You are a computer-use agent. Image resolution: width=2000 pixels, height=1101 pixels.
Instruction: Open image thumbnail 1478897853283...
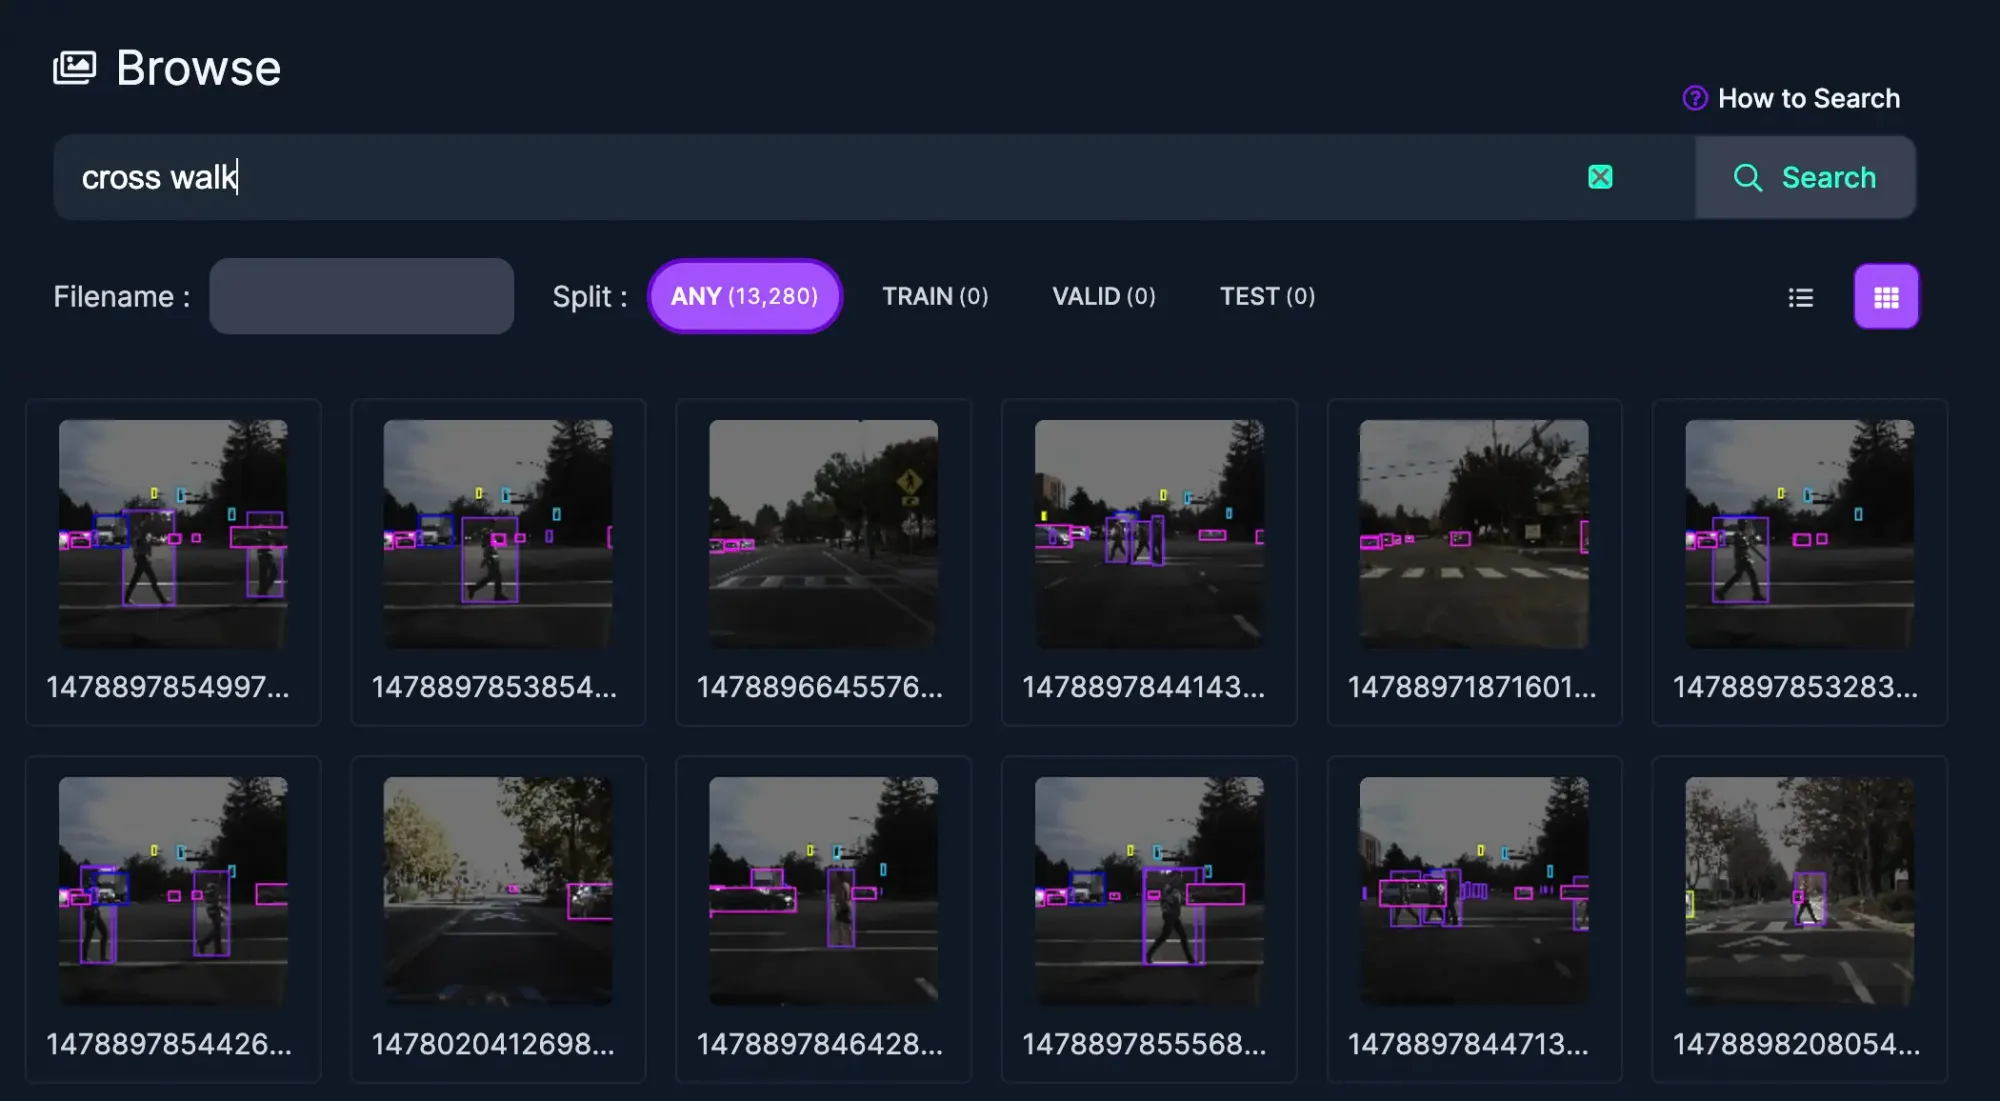1799,534
